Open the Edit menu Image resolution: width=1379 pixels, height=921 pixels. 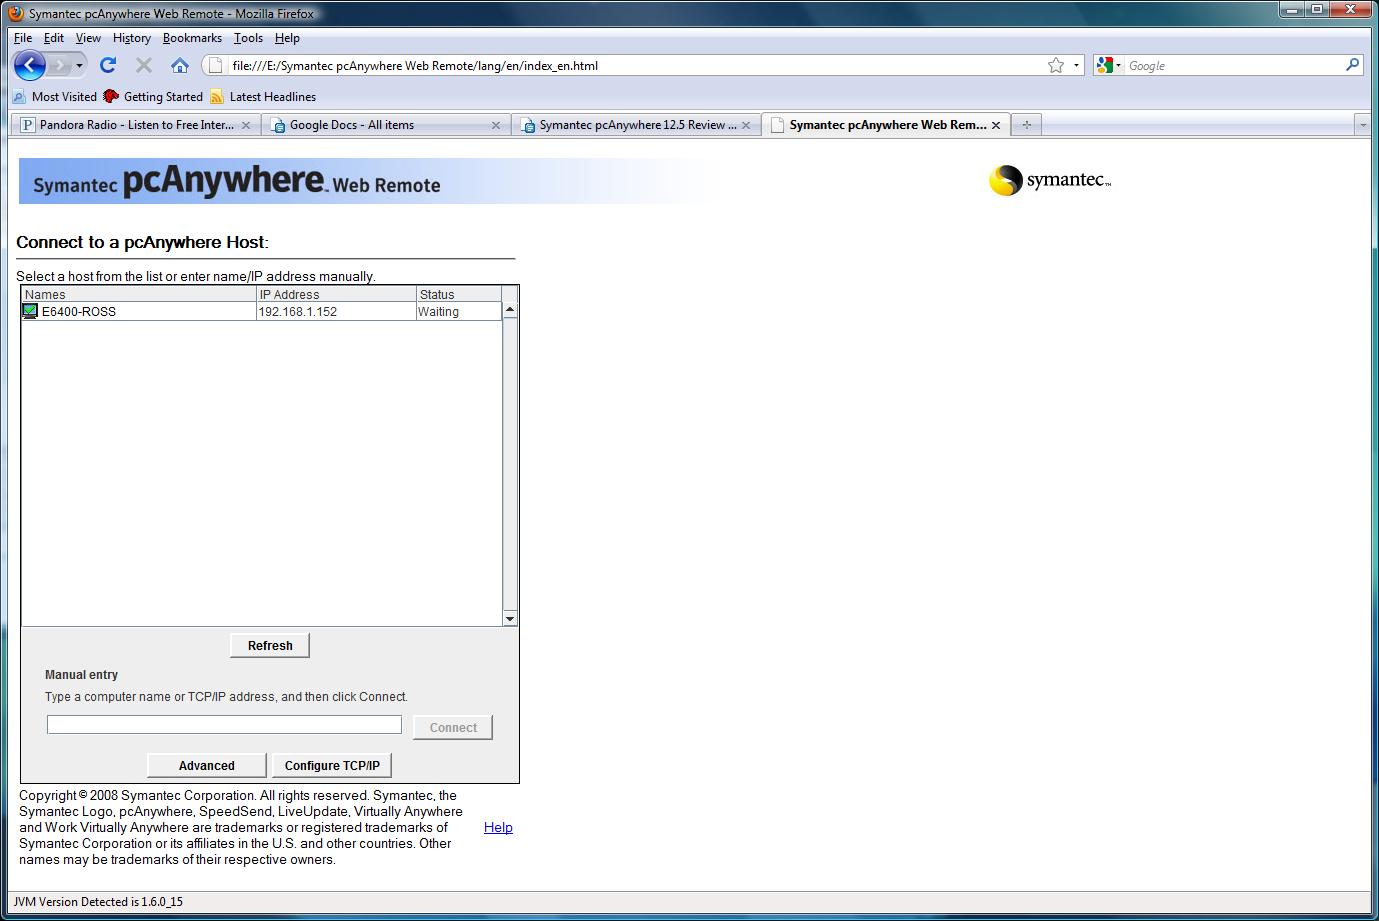click(54, 38)
